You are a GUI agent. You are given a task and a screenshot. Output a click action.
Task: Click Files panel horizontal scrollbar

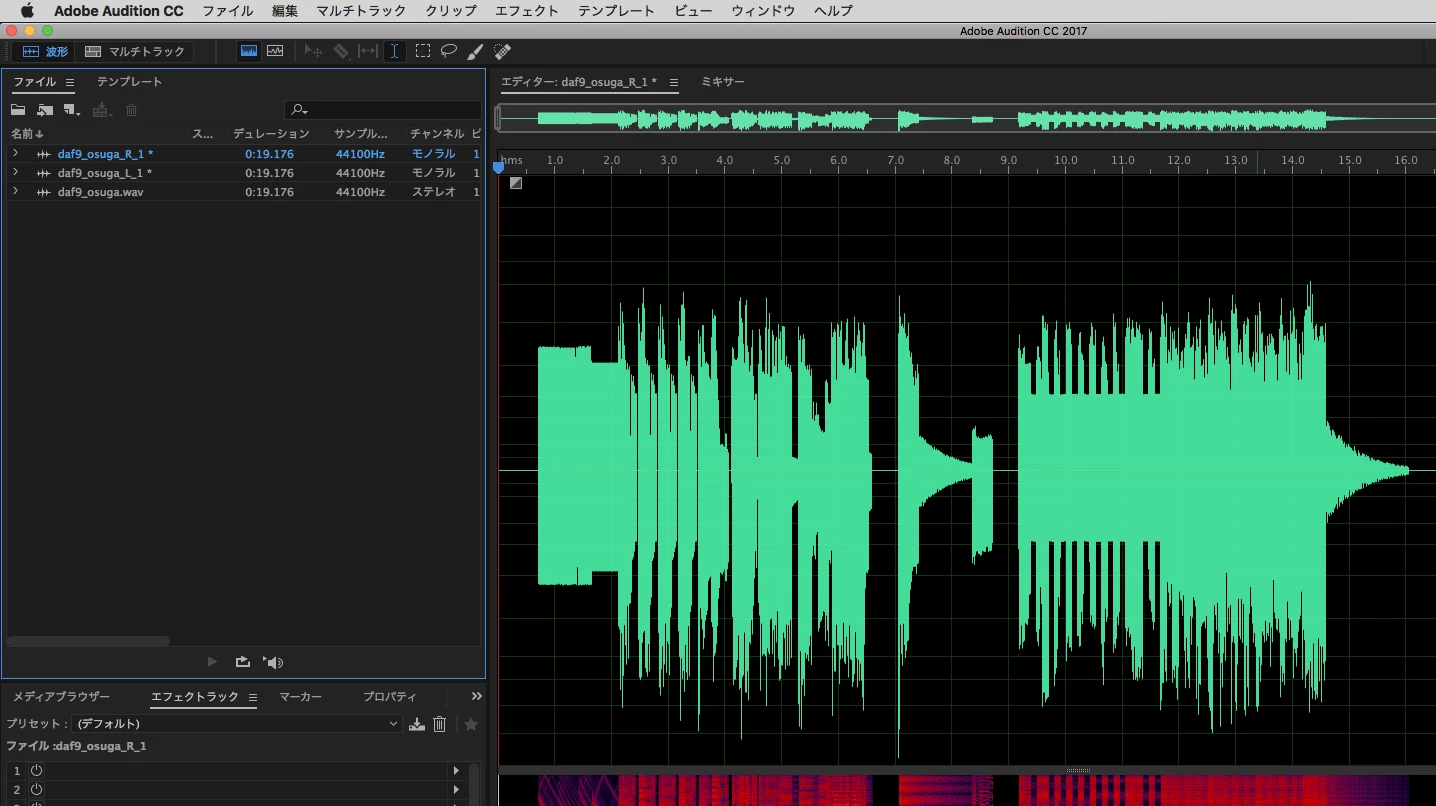[88, 641]
